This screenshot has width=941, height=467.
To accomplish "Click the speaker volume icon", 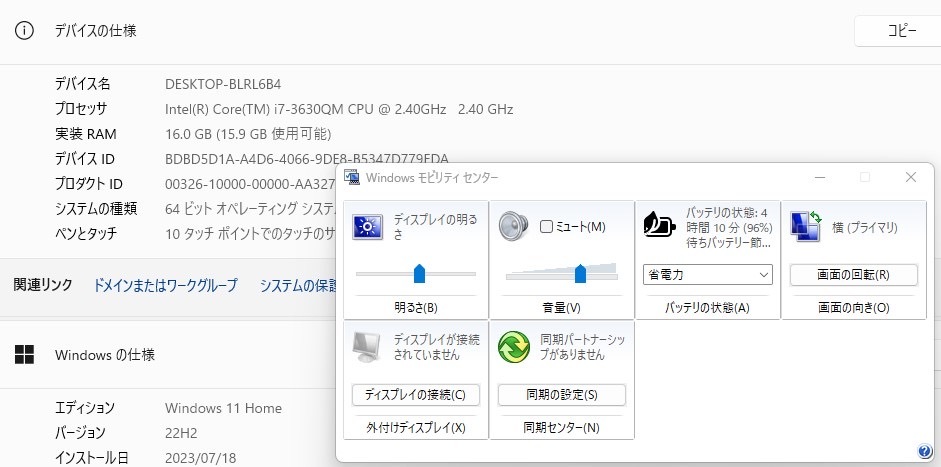I will click(513, 227).
